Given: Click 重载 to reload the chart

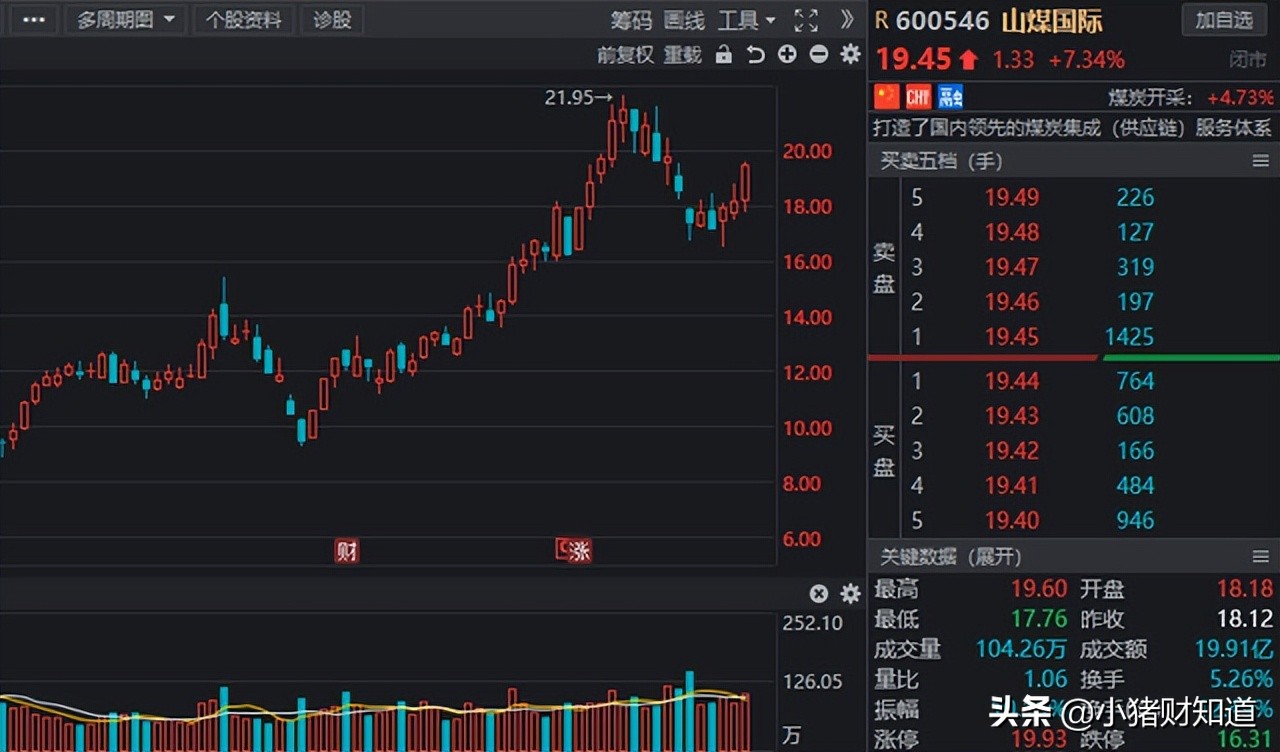Looking at the screenshot, I should point(683,55).
